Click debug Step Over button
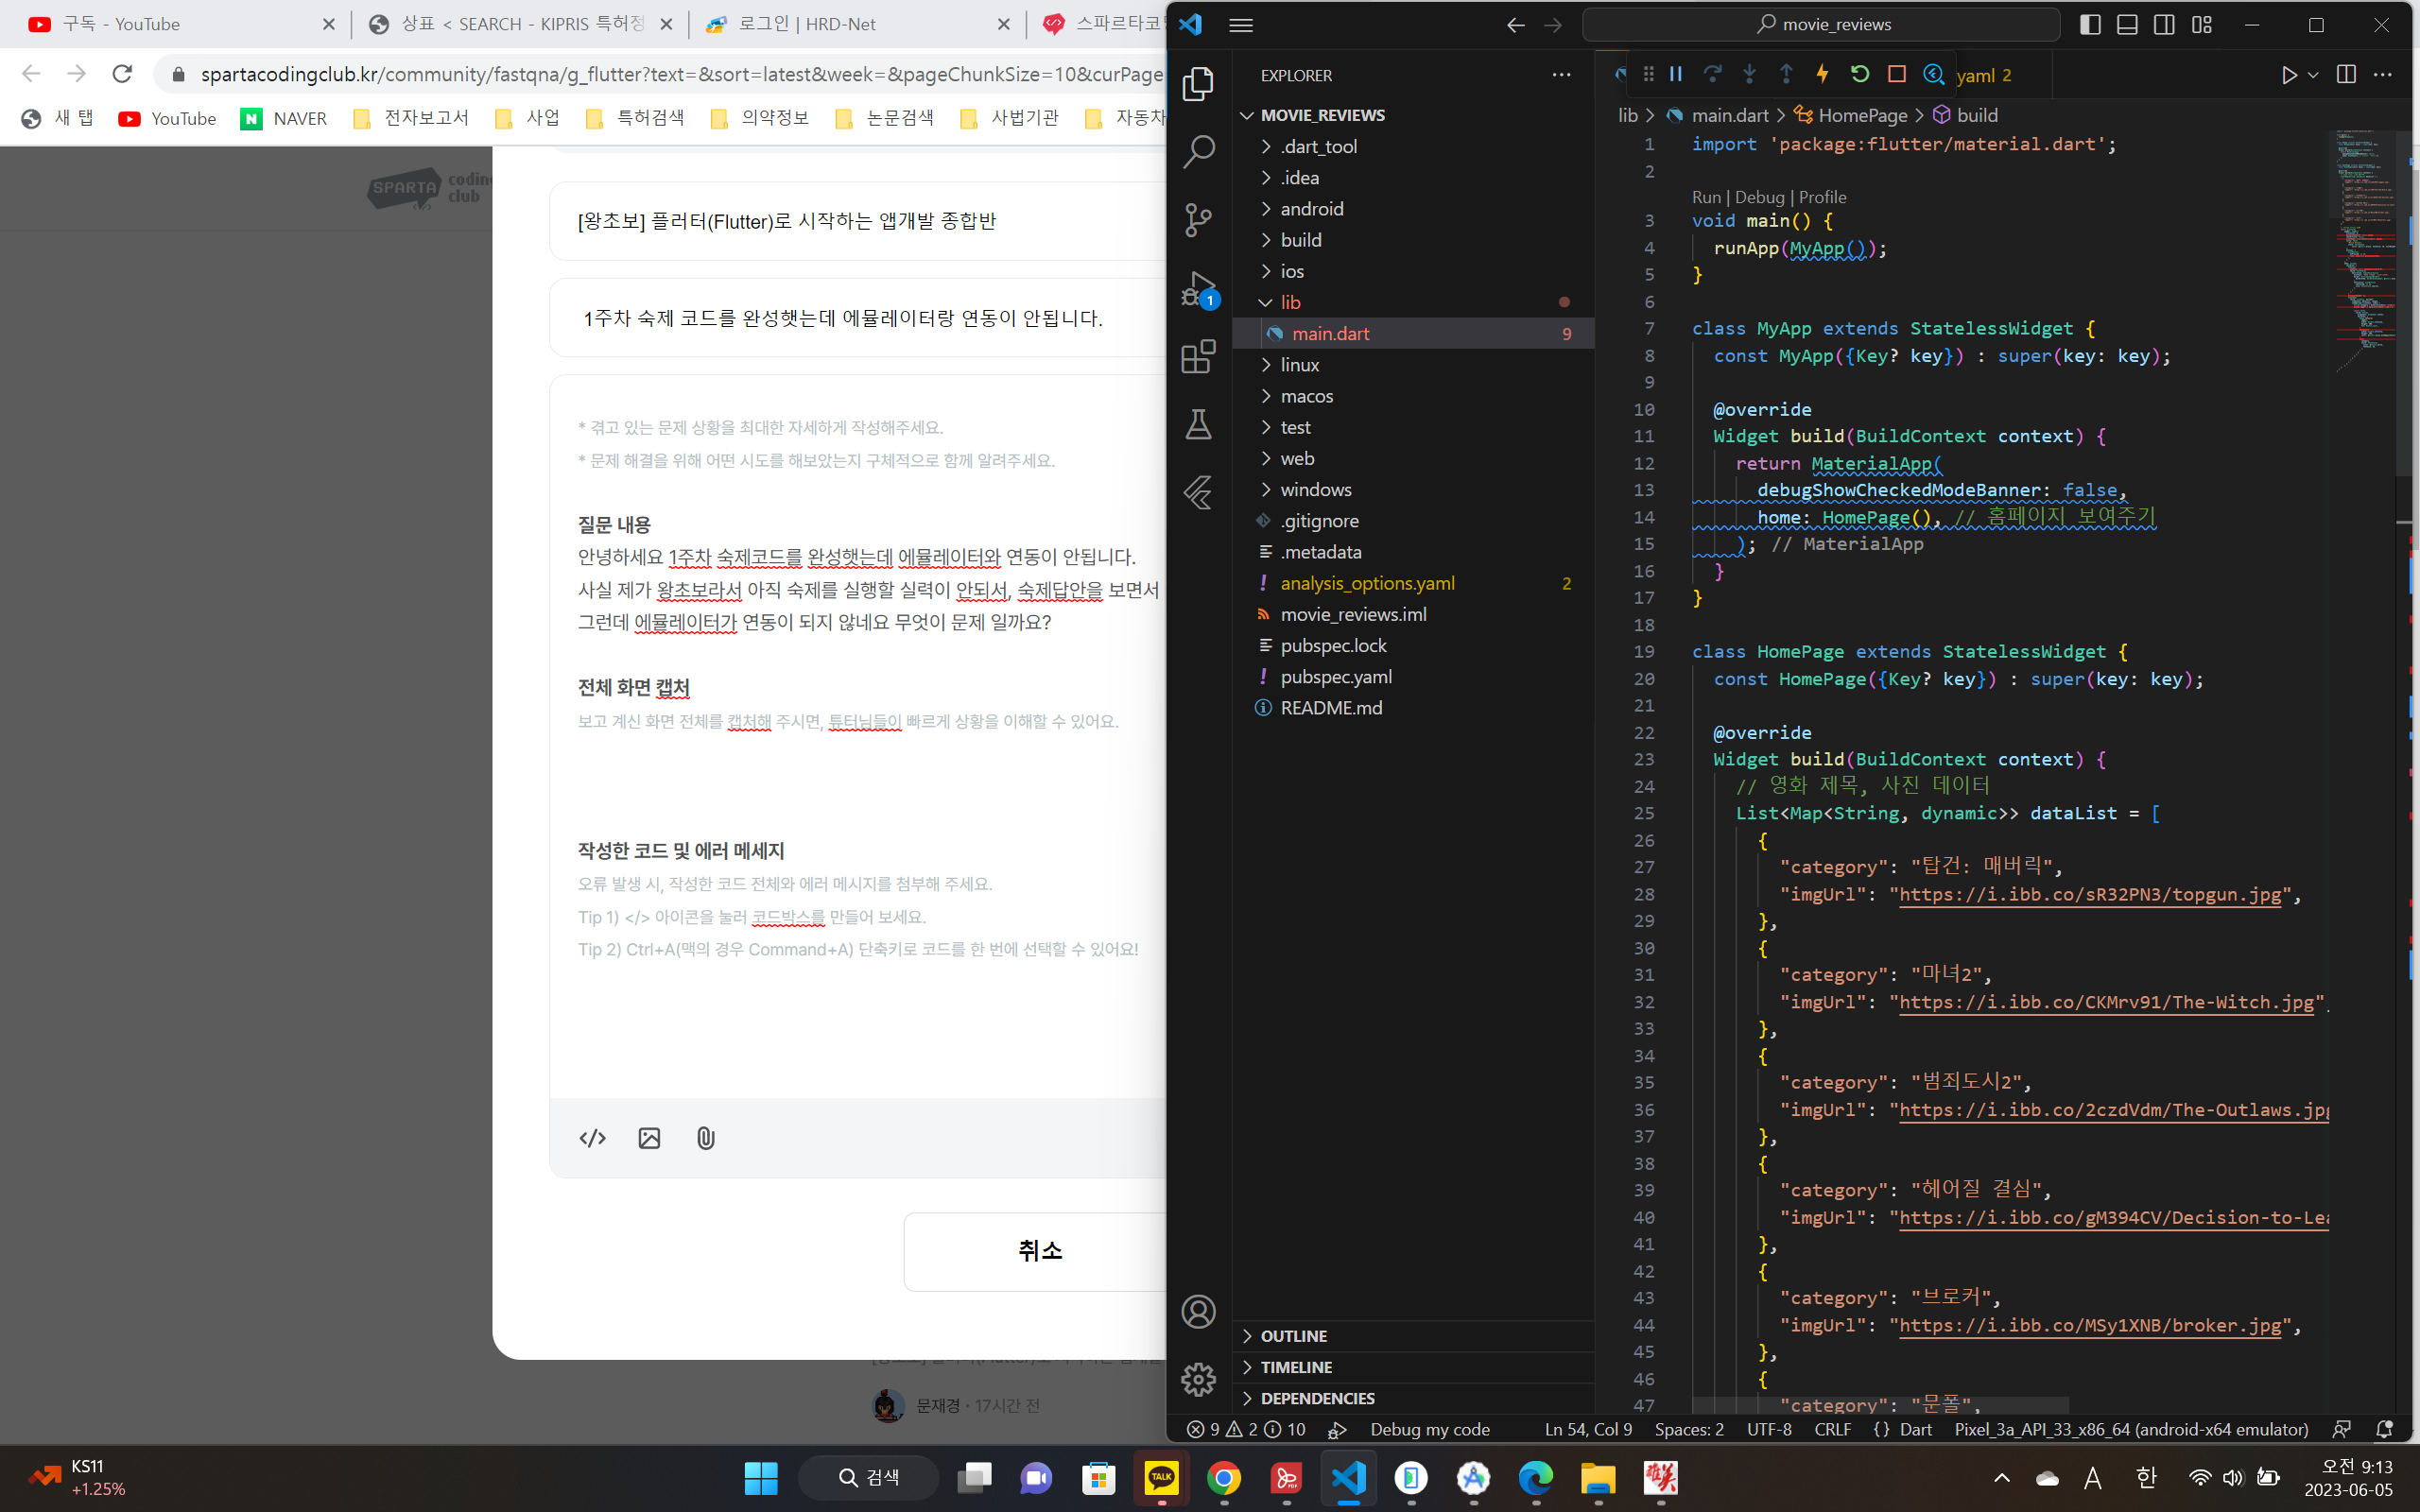Screen dimensions: 2420x1512 [x=1712, y=74]
